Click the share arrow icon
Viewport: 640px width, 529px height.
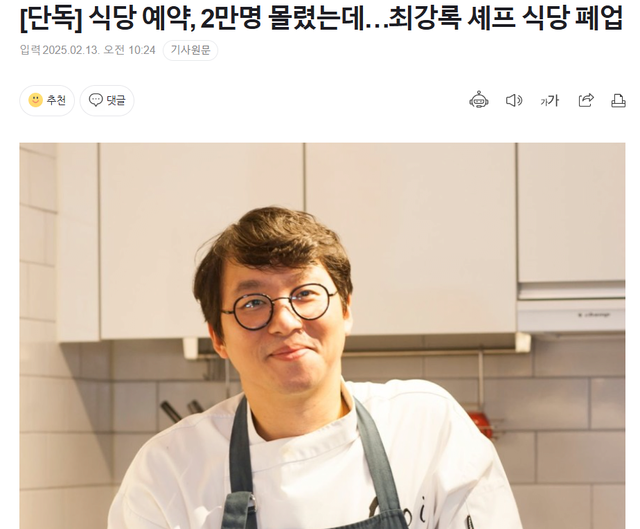tap(586, 100)
